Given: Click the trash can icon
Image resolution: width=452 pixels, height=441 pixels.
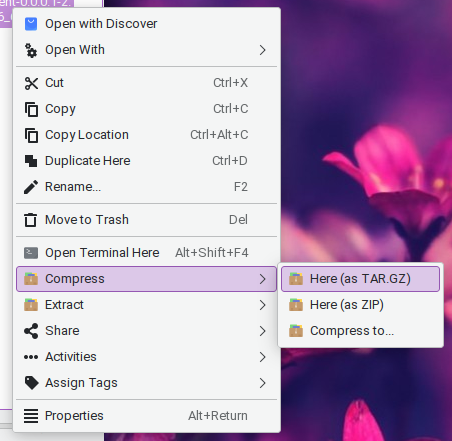Looking at the screenshot, I should (31, 220).
